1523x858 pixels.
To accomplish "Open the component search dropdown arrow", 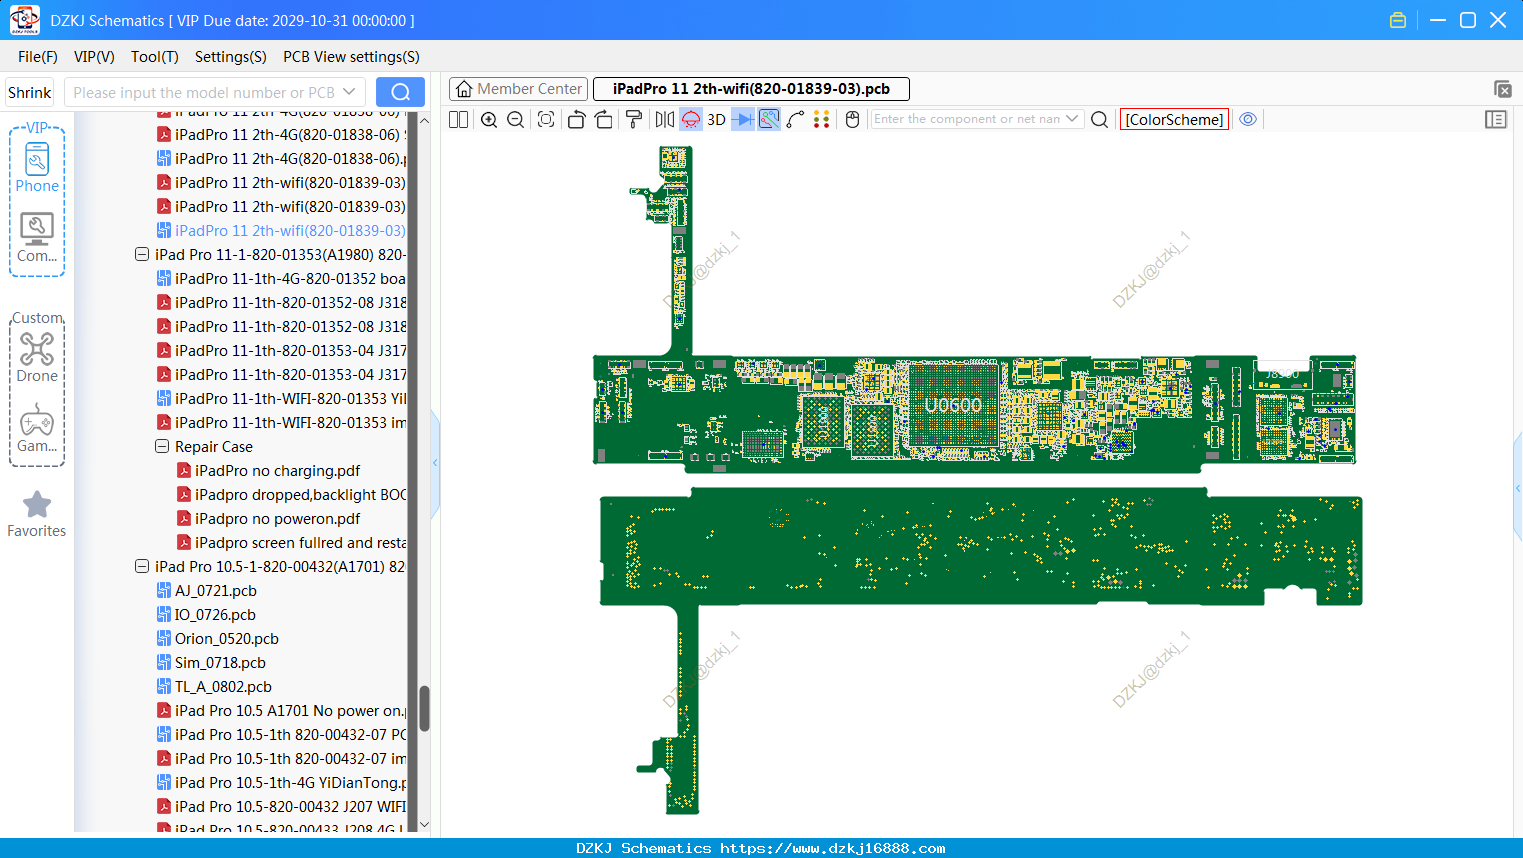I will click(1073, 119).
